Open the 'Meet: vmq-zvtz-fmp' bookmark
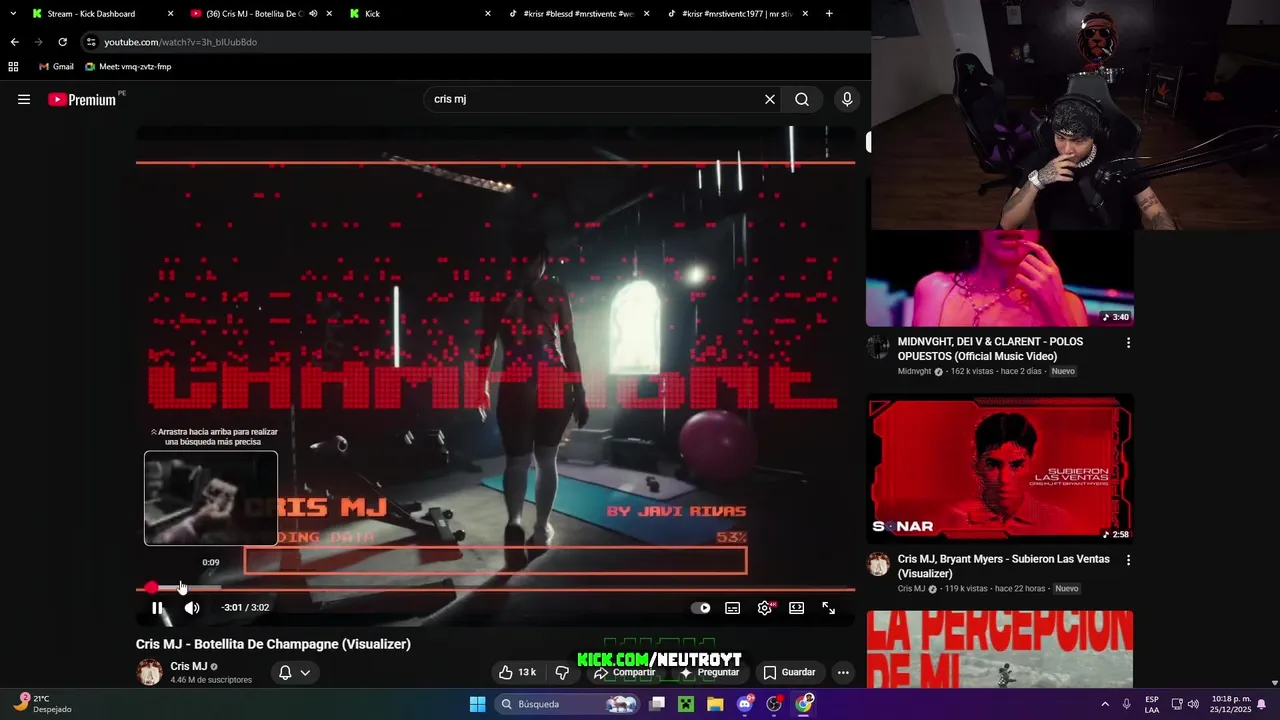Screen dimensions: 1280x720 coord(128,67)
